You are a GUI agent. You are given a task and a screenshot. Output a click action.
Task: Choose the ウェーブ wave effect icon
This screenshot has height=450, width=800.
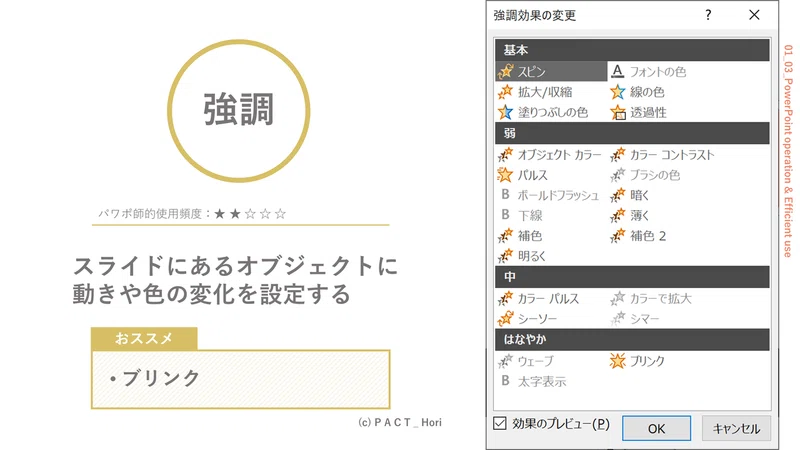point(505,361)
